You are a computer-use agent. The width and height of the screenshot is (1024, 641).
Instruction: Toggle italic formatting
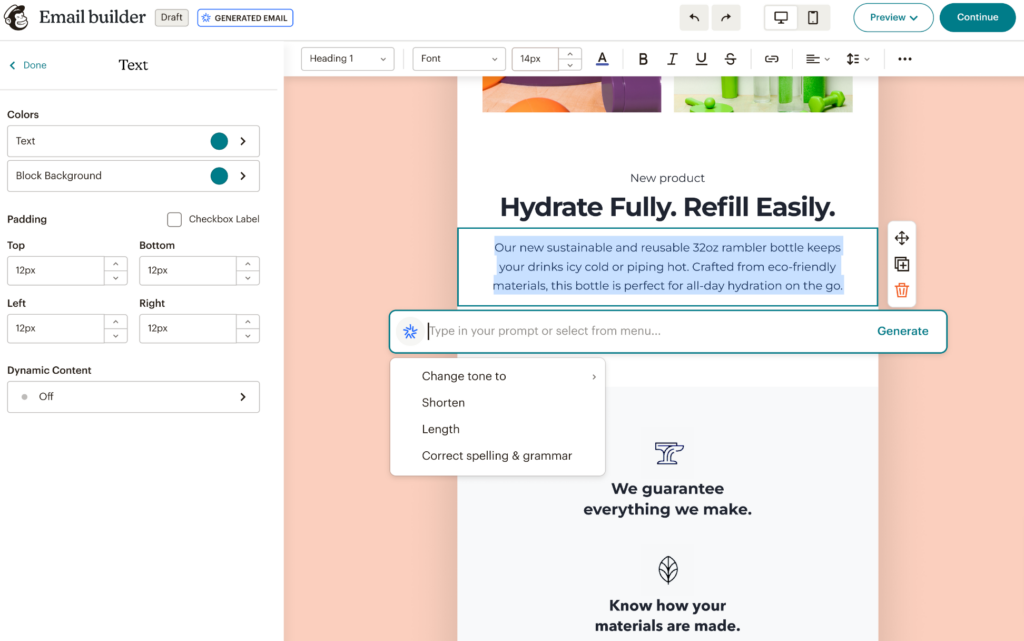coord(671,59)
